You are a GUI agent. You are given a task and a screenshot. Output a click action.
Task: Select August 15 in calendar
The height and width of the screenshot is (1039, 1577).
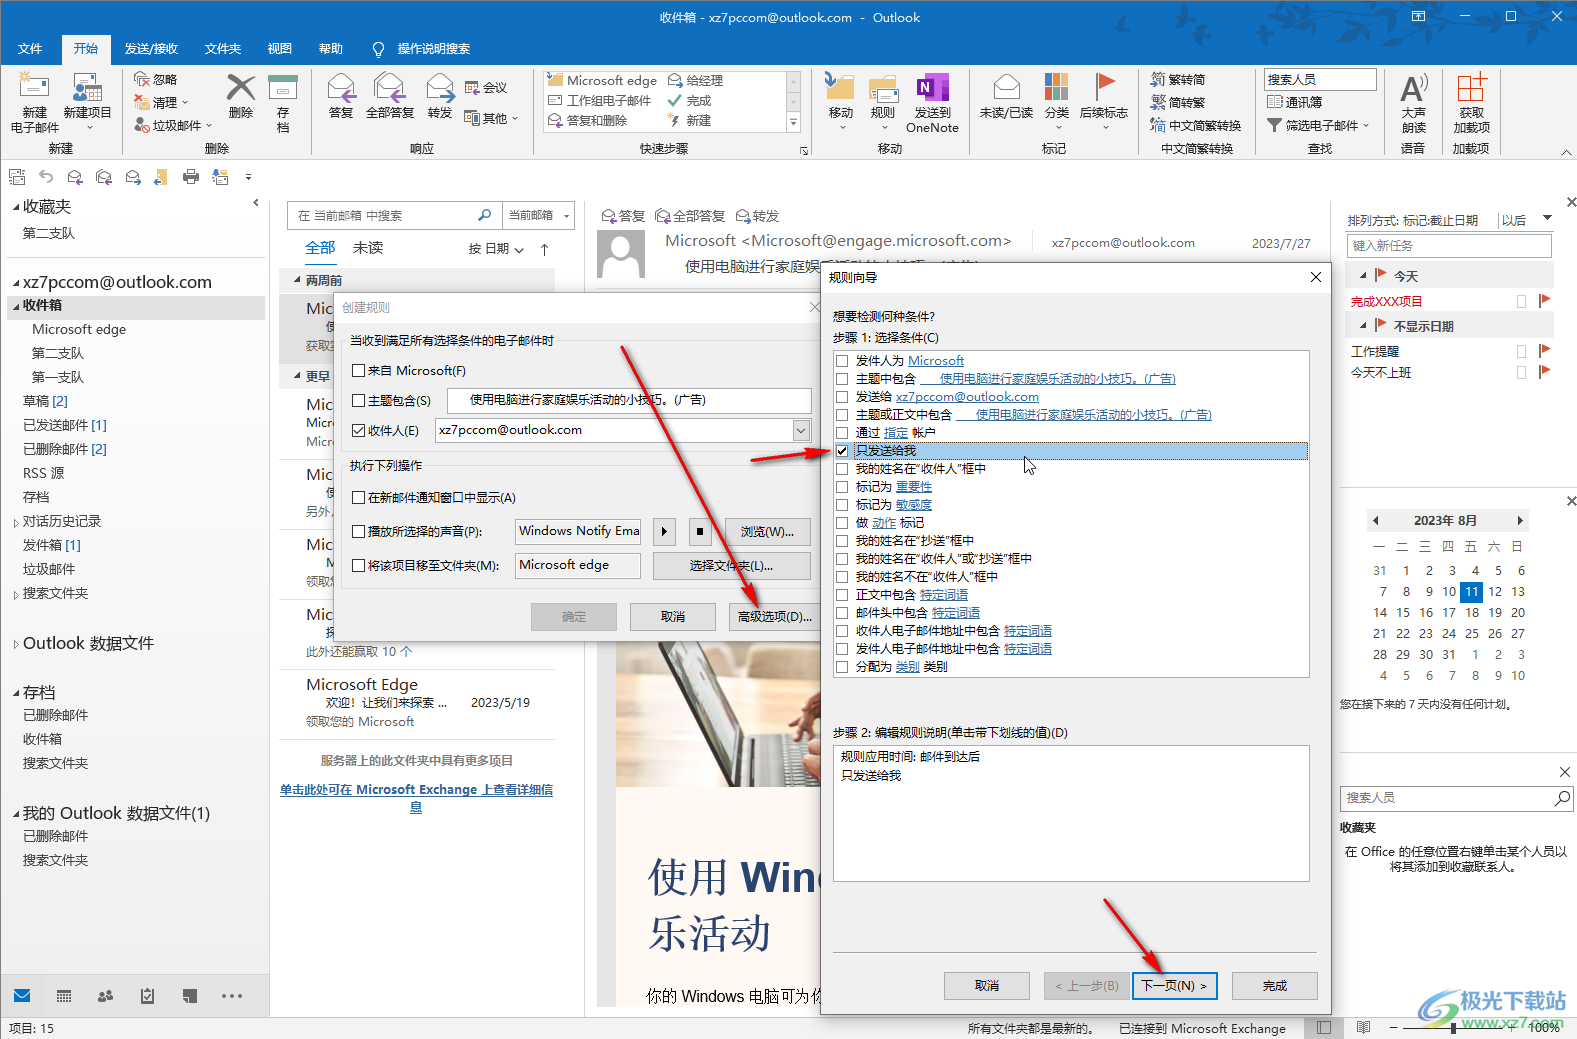[x=1403, y=613]
